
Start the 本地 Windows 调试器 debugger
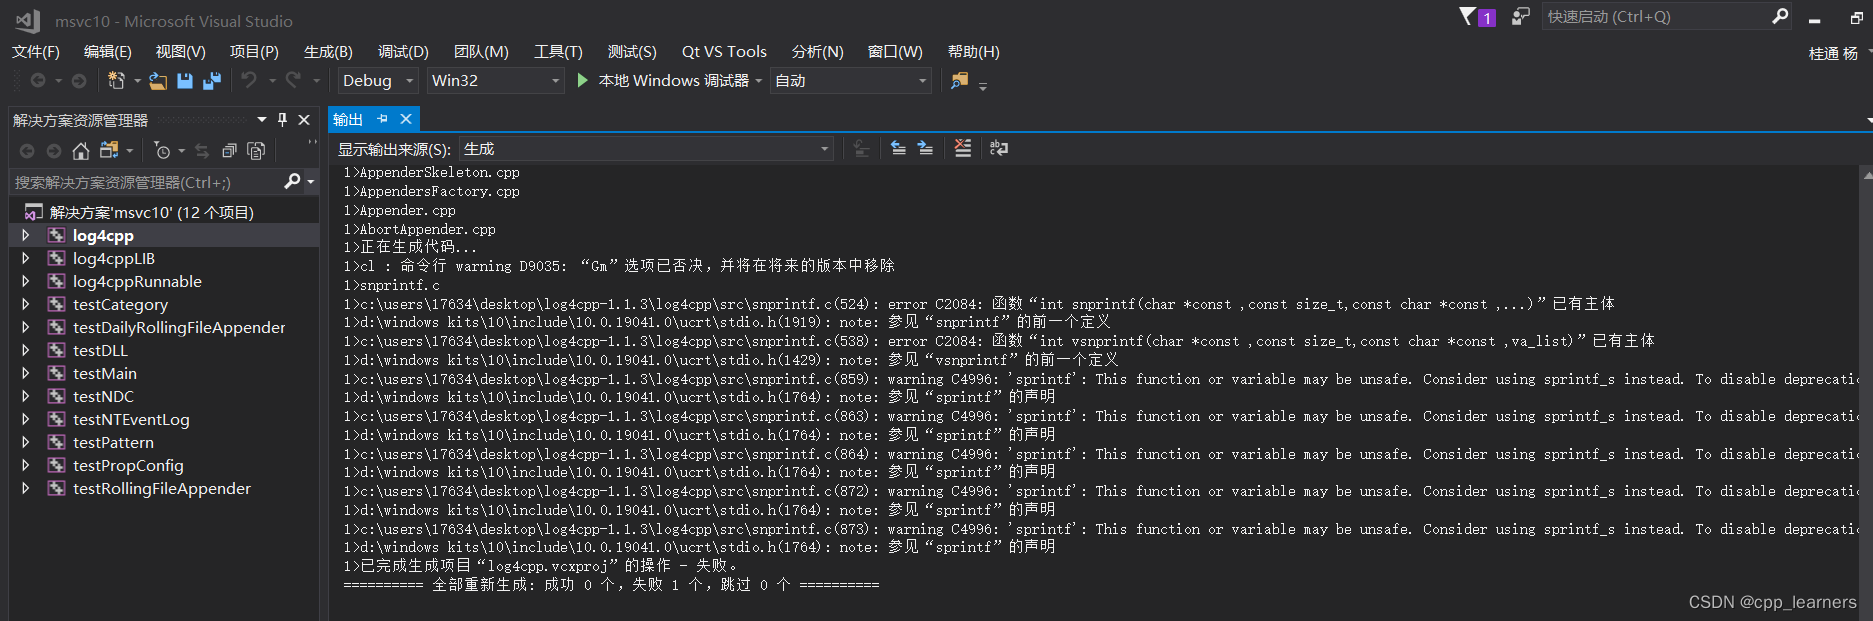(583, 81)
